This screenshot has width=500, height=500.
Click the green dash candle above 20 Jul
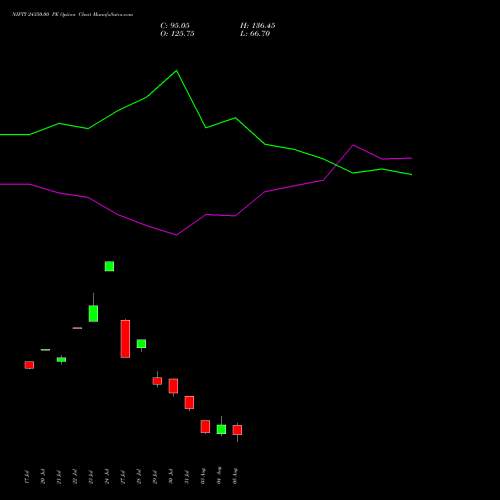coord(45,350)
